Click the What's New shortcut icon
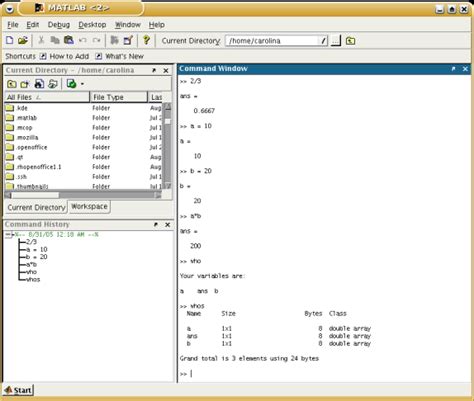 (98, 56)
